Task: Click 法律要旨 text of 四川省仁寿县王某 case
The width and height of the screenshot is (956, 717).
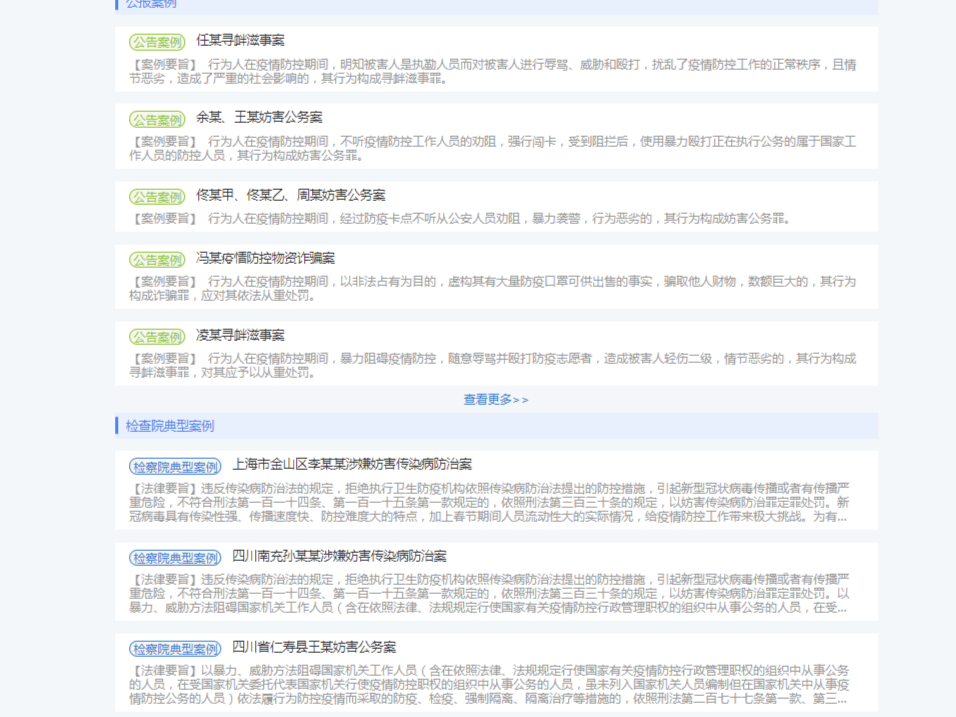Action: coord(489,685)
